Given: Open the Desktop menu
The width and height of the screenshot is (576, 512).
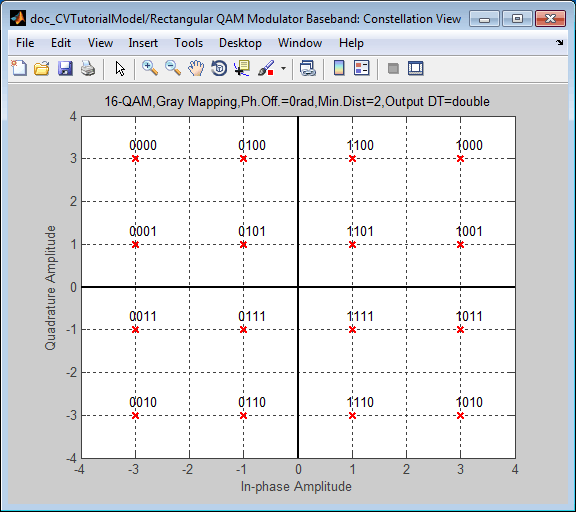Looking at the screenshot, I should (240, 43).
